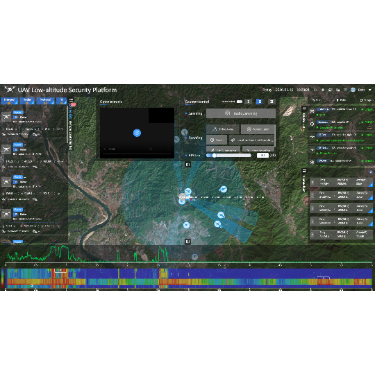Screen dimensions: 375x375
Task: Click the third blue tab above the drone list
Action: pyautogui.click(x=45, y=100)
